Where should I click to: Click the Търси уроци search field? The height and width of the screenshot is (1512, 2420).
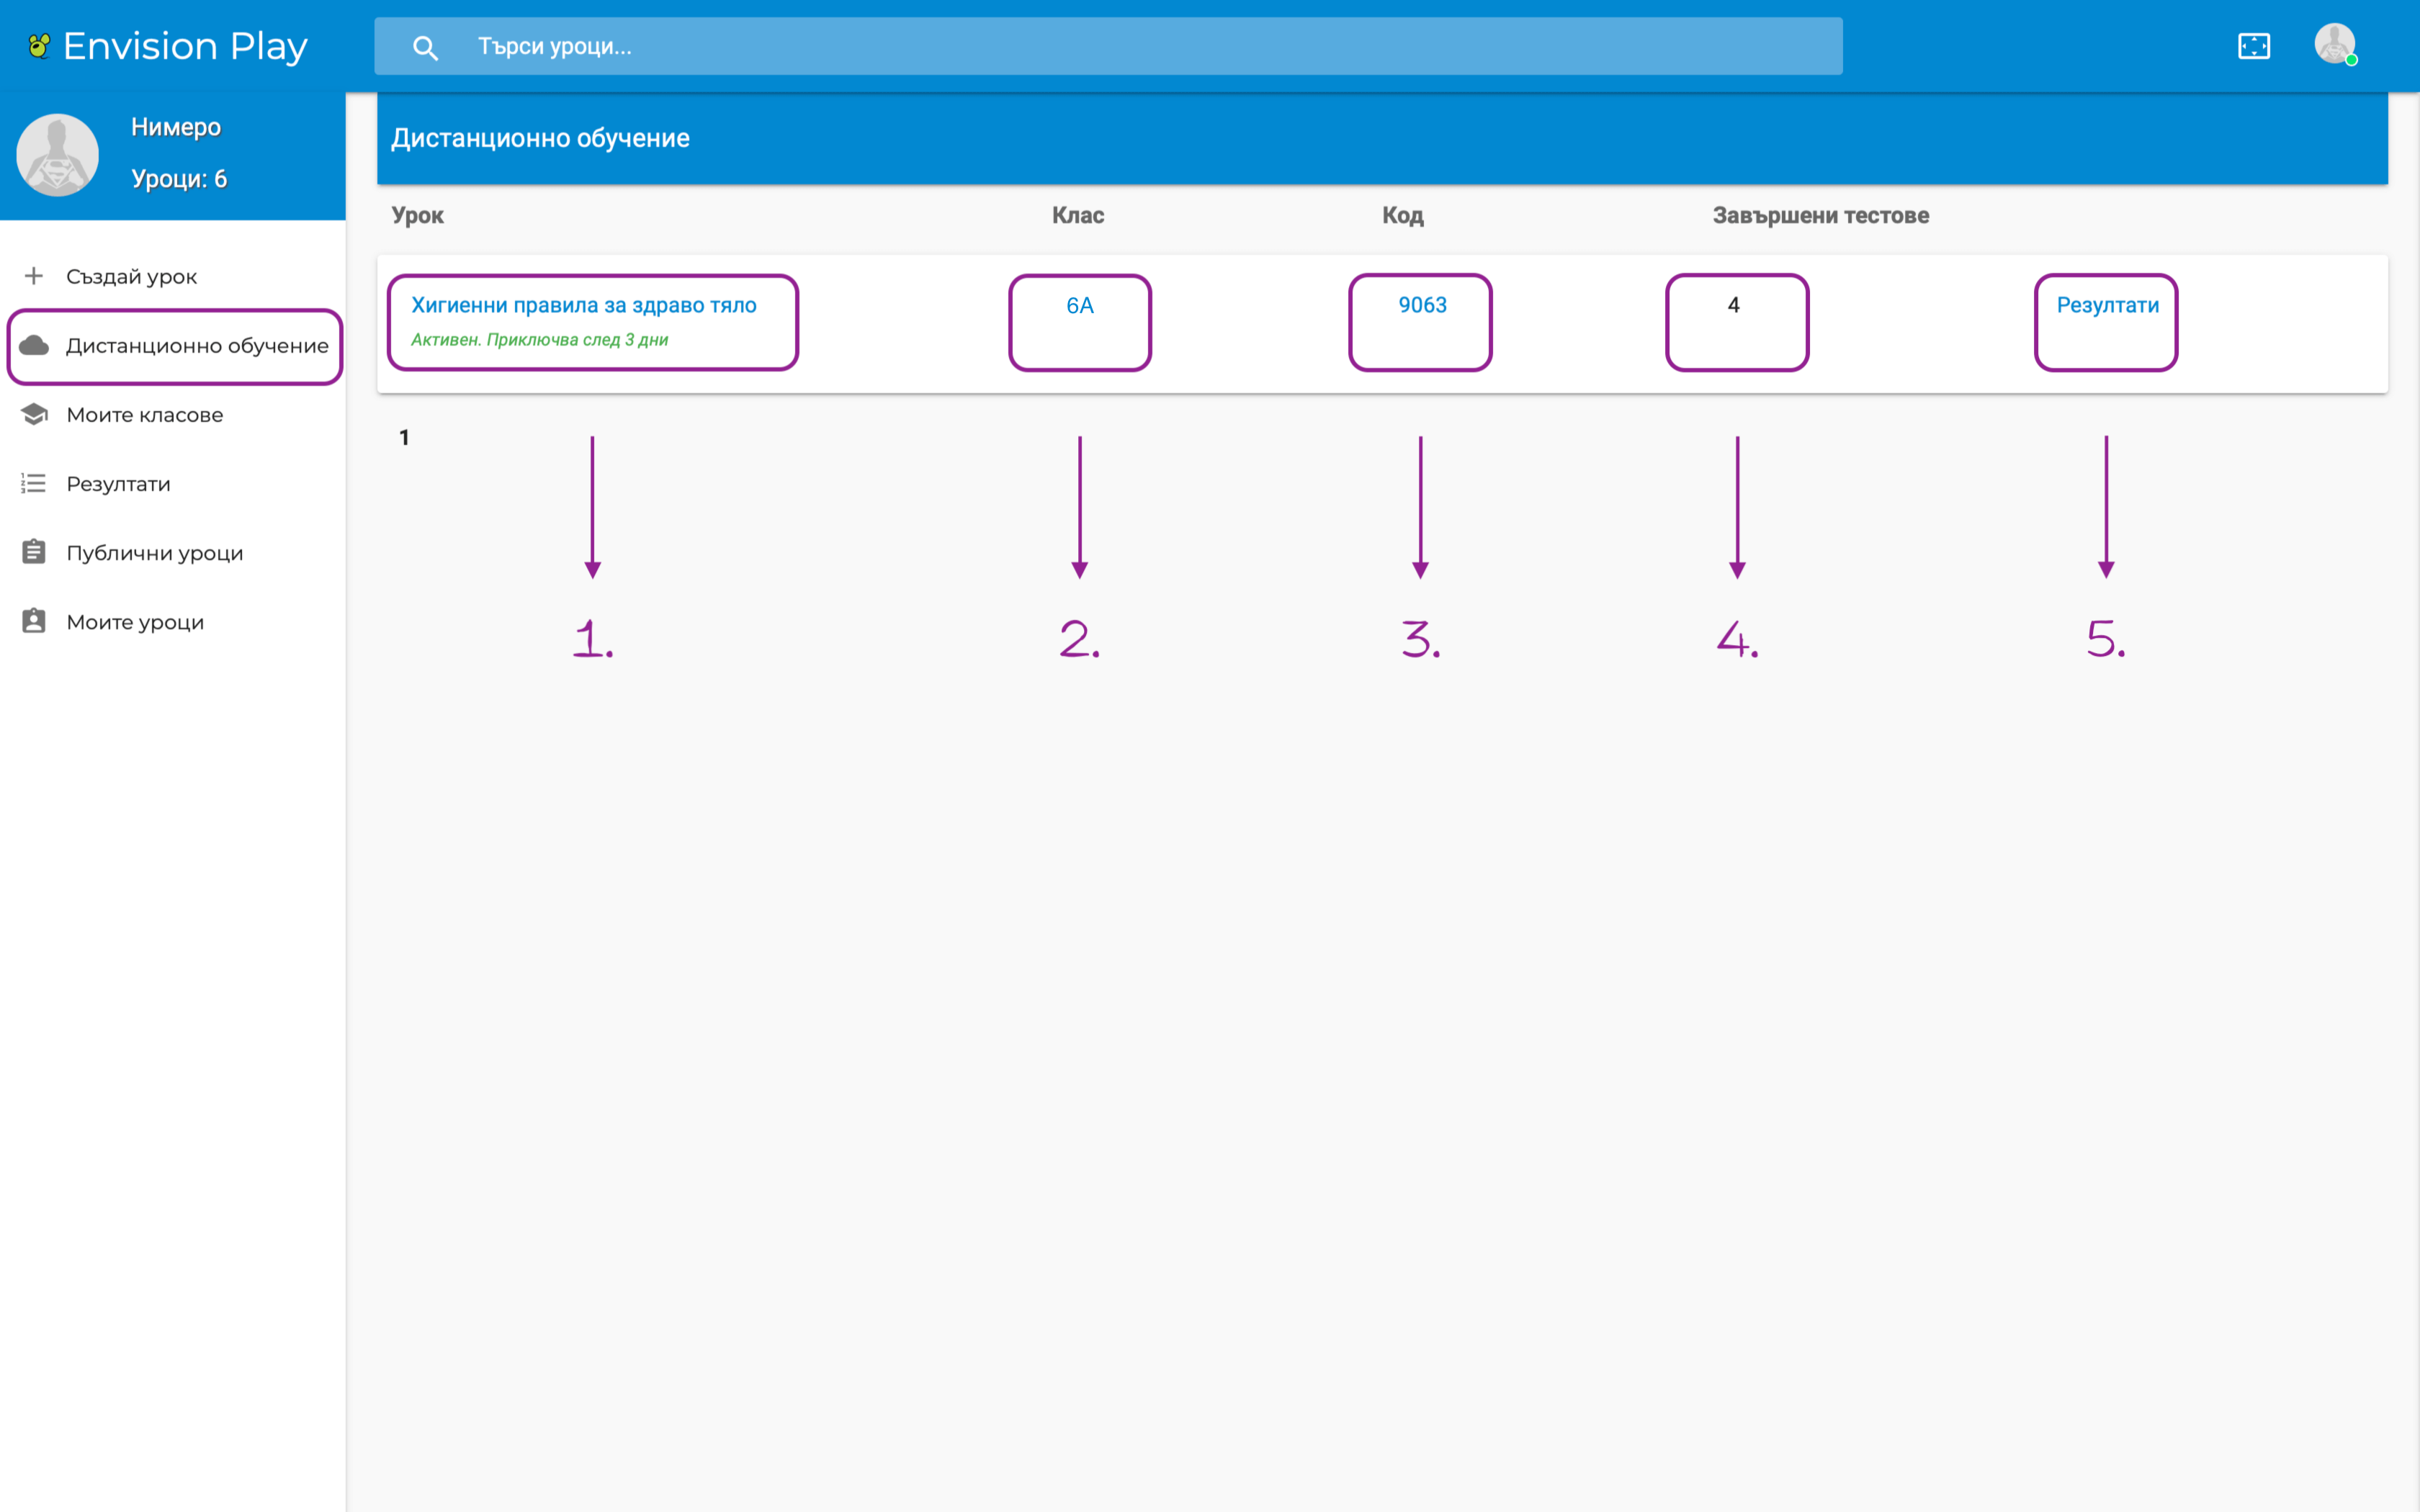click(x=1100, y=47)
